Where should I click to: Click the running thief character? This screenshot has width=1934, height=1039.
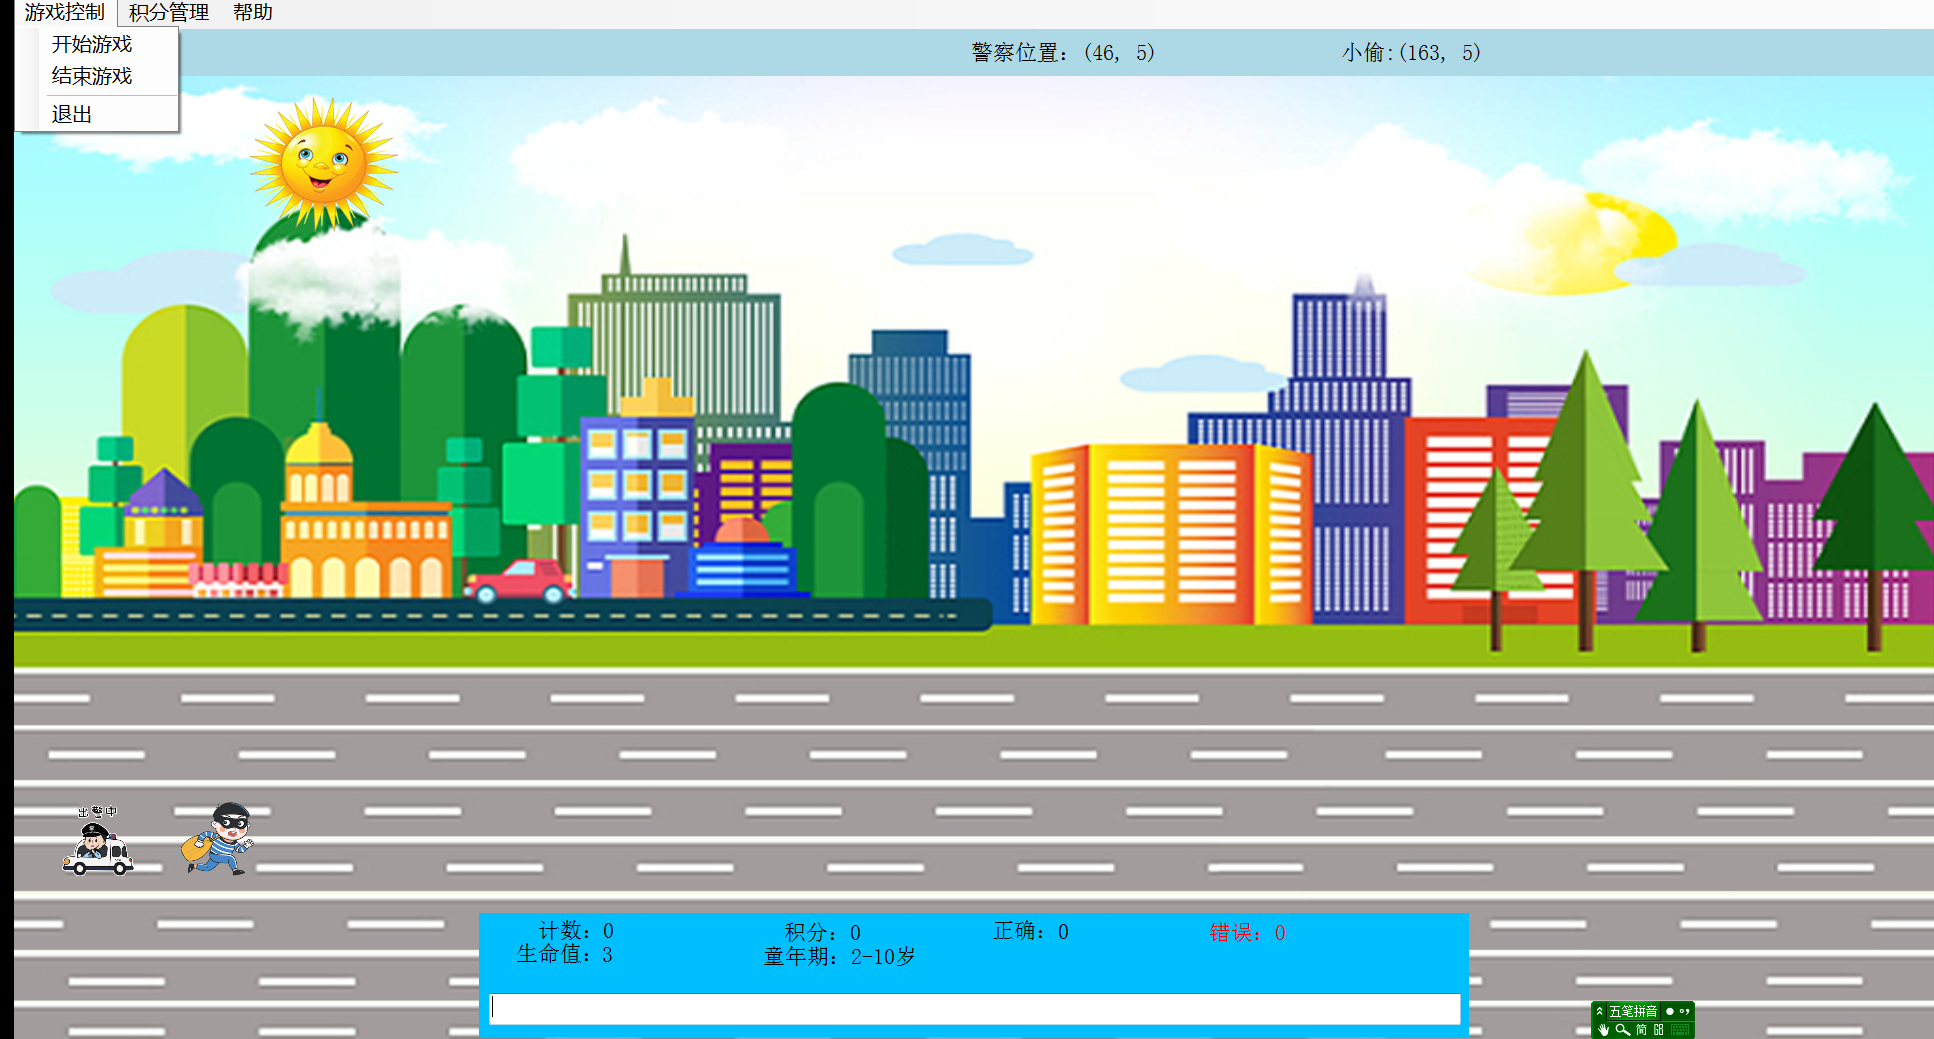218,839
